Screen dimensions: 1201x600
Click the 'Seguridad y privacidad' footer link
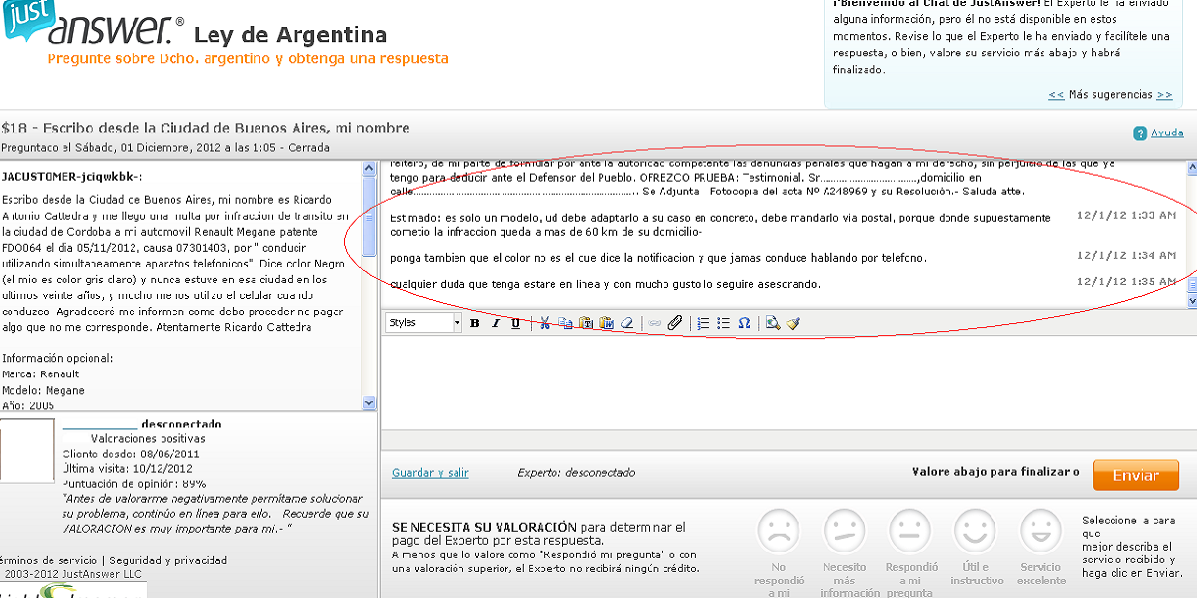pos(168,560)
